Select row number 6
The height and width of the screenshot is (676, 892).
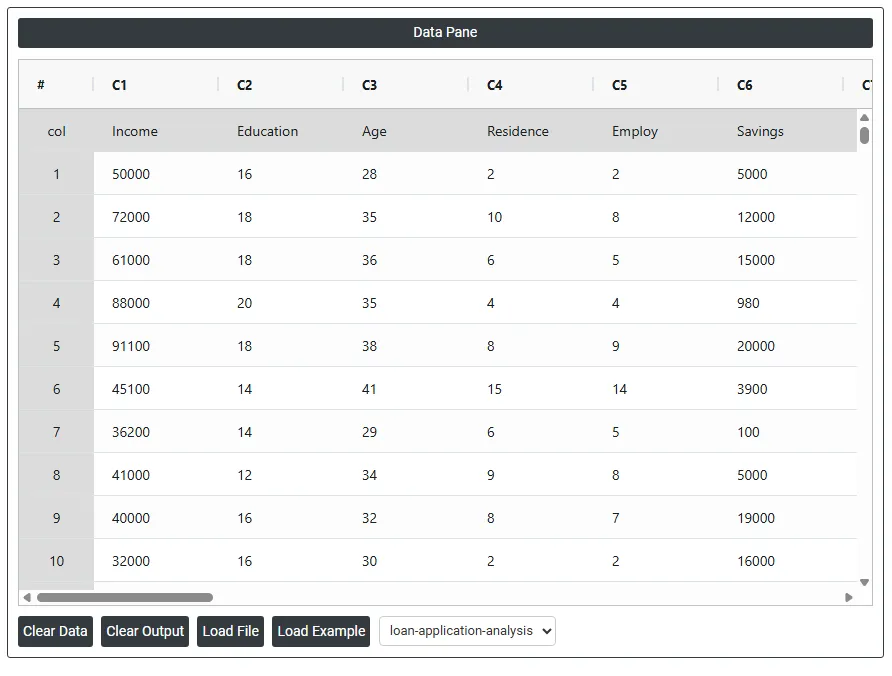point(56,389)
